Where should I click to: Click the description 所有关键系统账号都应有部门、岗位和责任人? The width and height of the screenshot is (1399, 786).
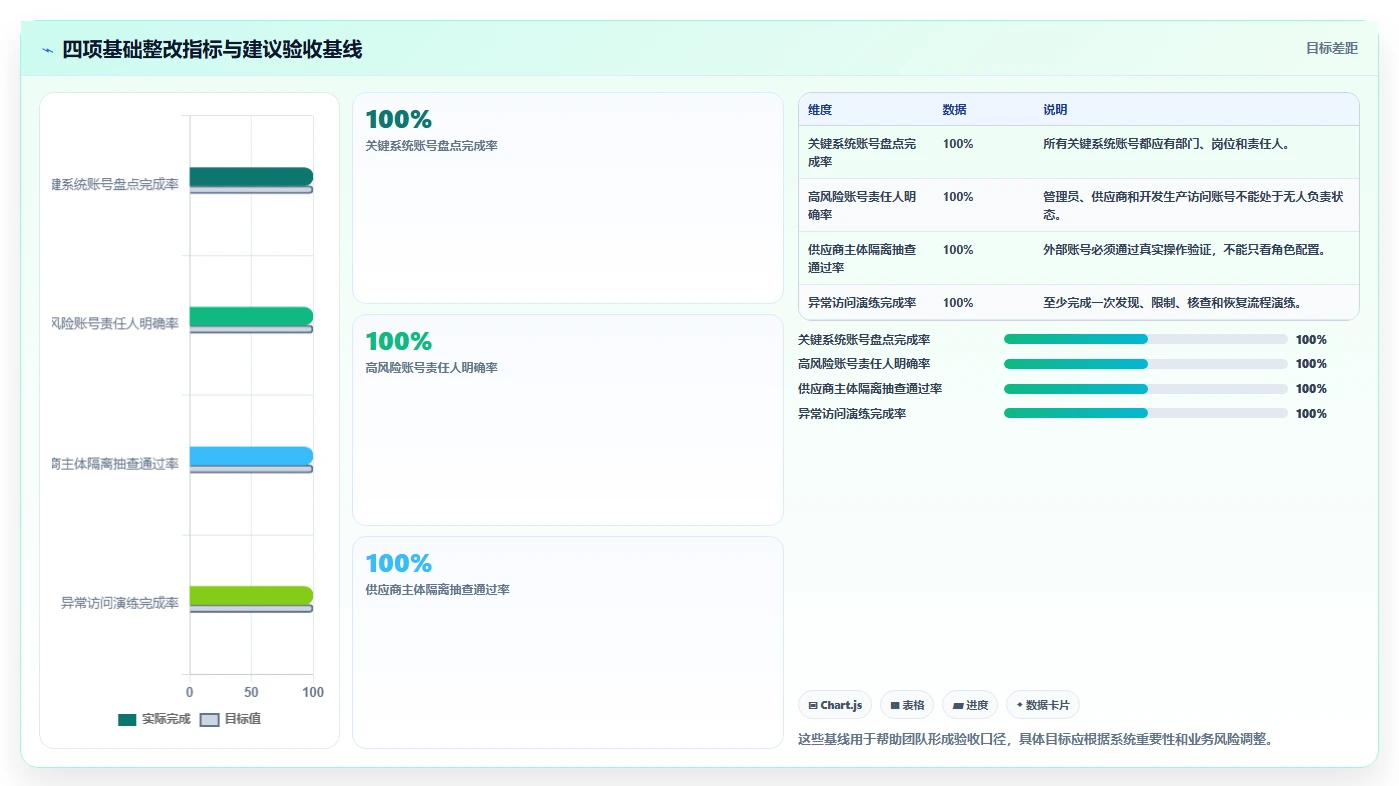(1166, 144)
